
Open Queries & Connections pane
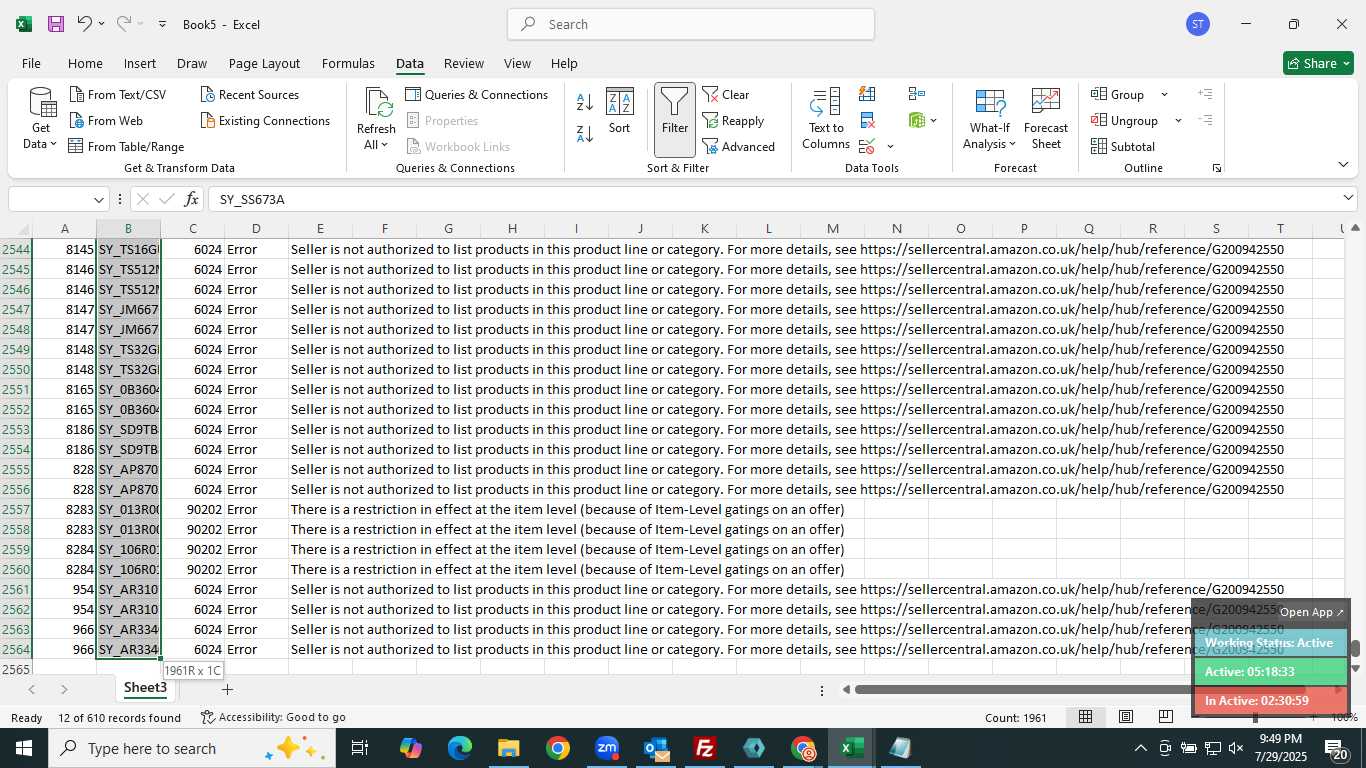coord(477,94)
